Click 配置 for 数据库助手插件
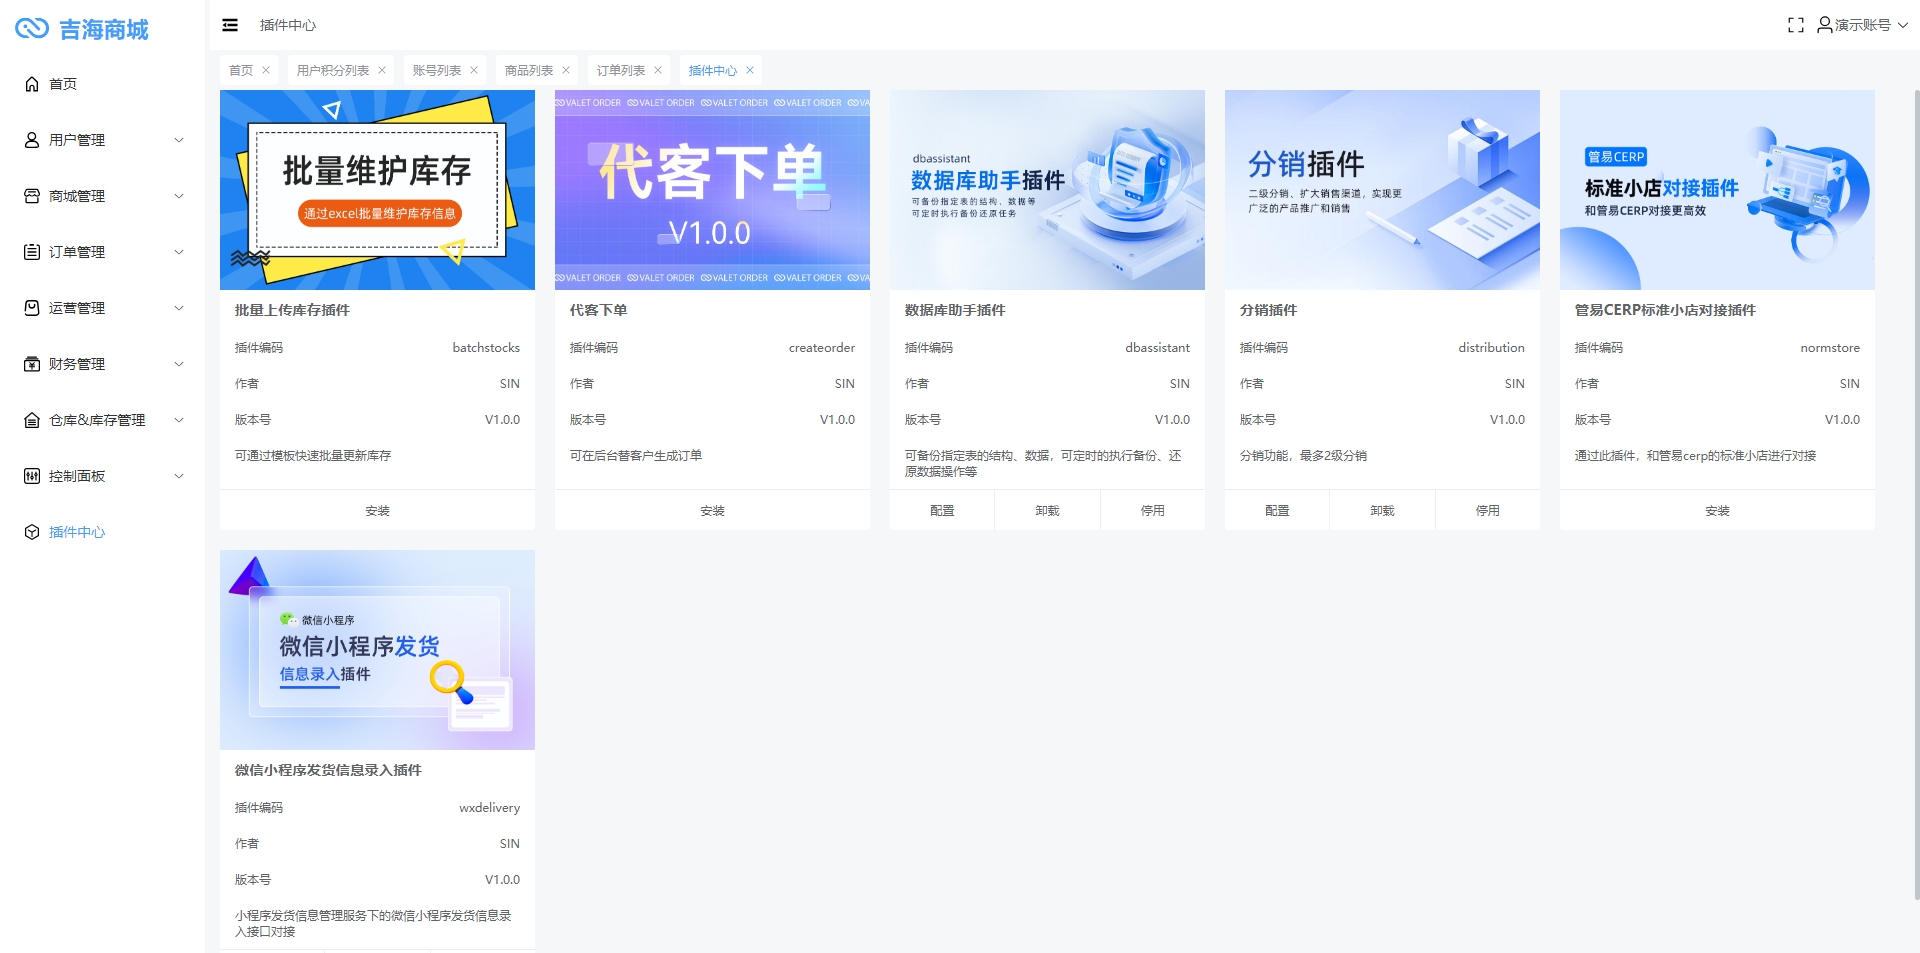Image resolution: width=1920 pixels, height=953 pixels. (942, 510)
